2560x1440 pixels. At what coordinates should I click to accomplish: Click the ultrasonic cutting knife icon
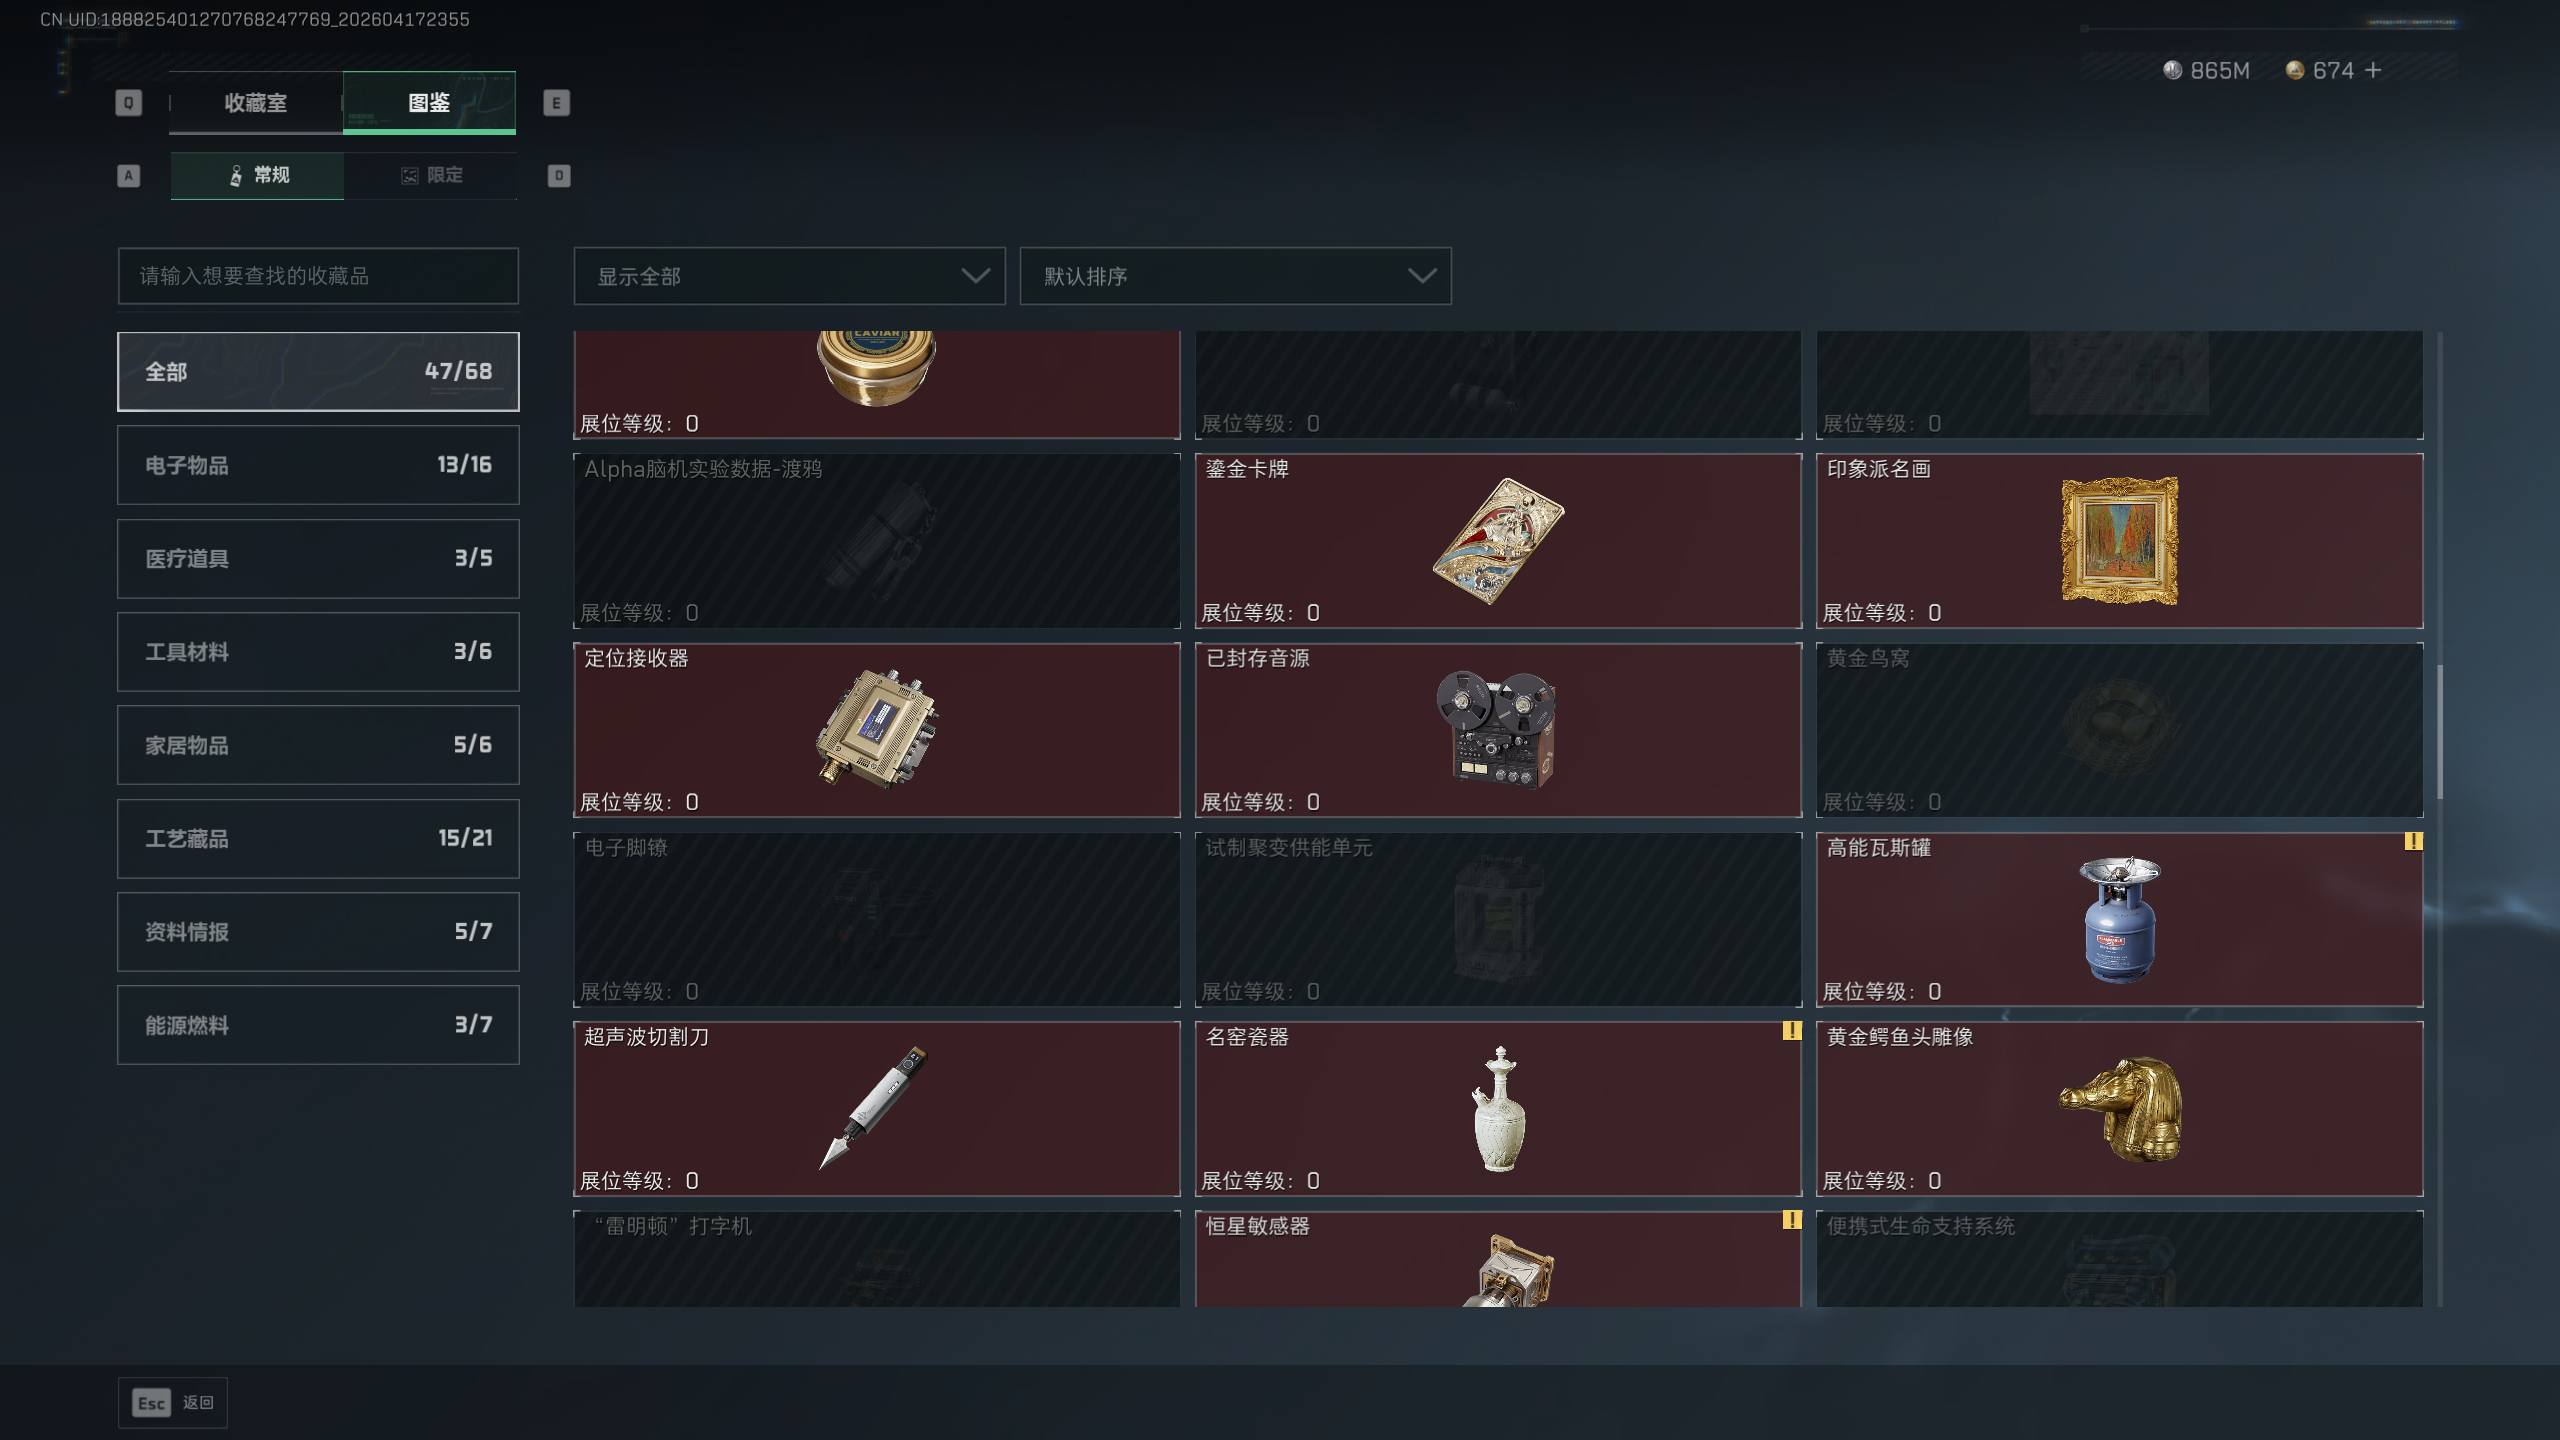pos(873,1107)
